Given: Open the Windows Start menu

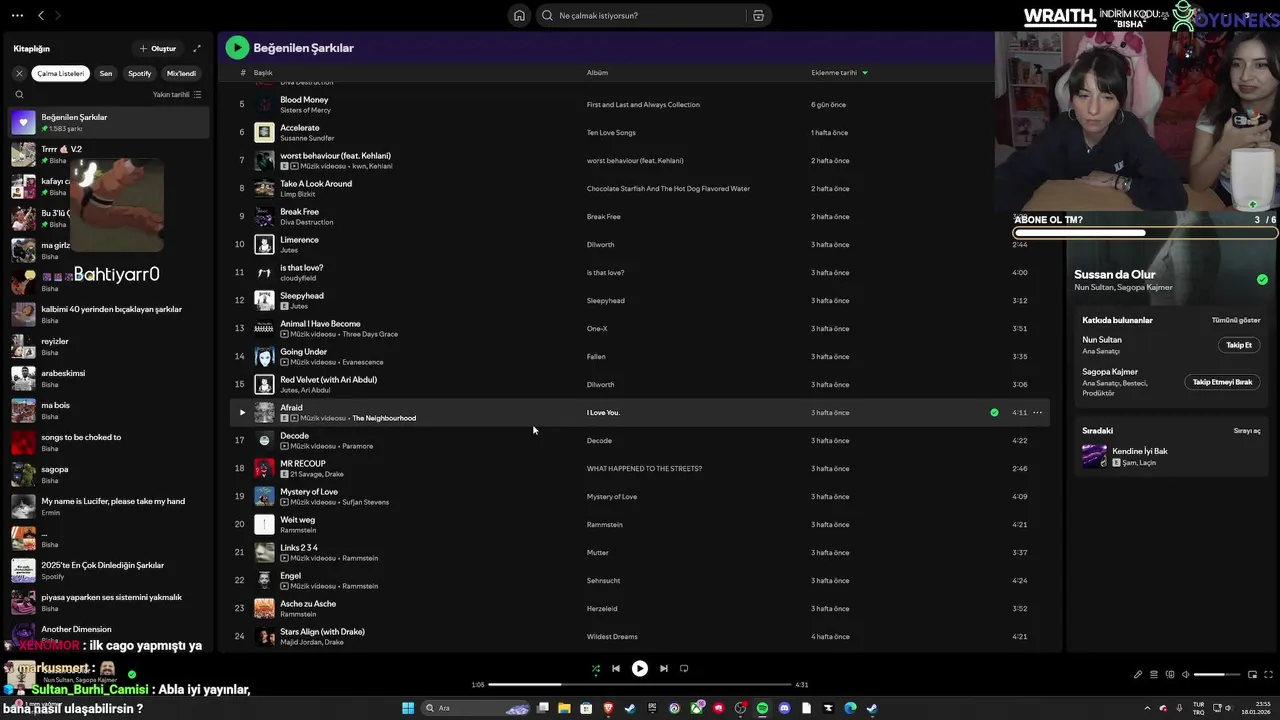Looking at the screenshot, I should (408, 708).
